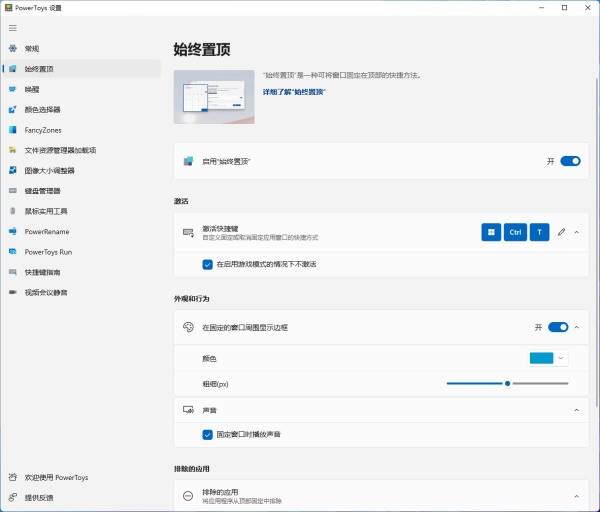
Task: Click the 视频会议静音 camera icon
Action: pos(13,292)
